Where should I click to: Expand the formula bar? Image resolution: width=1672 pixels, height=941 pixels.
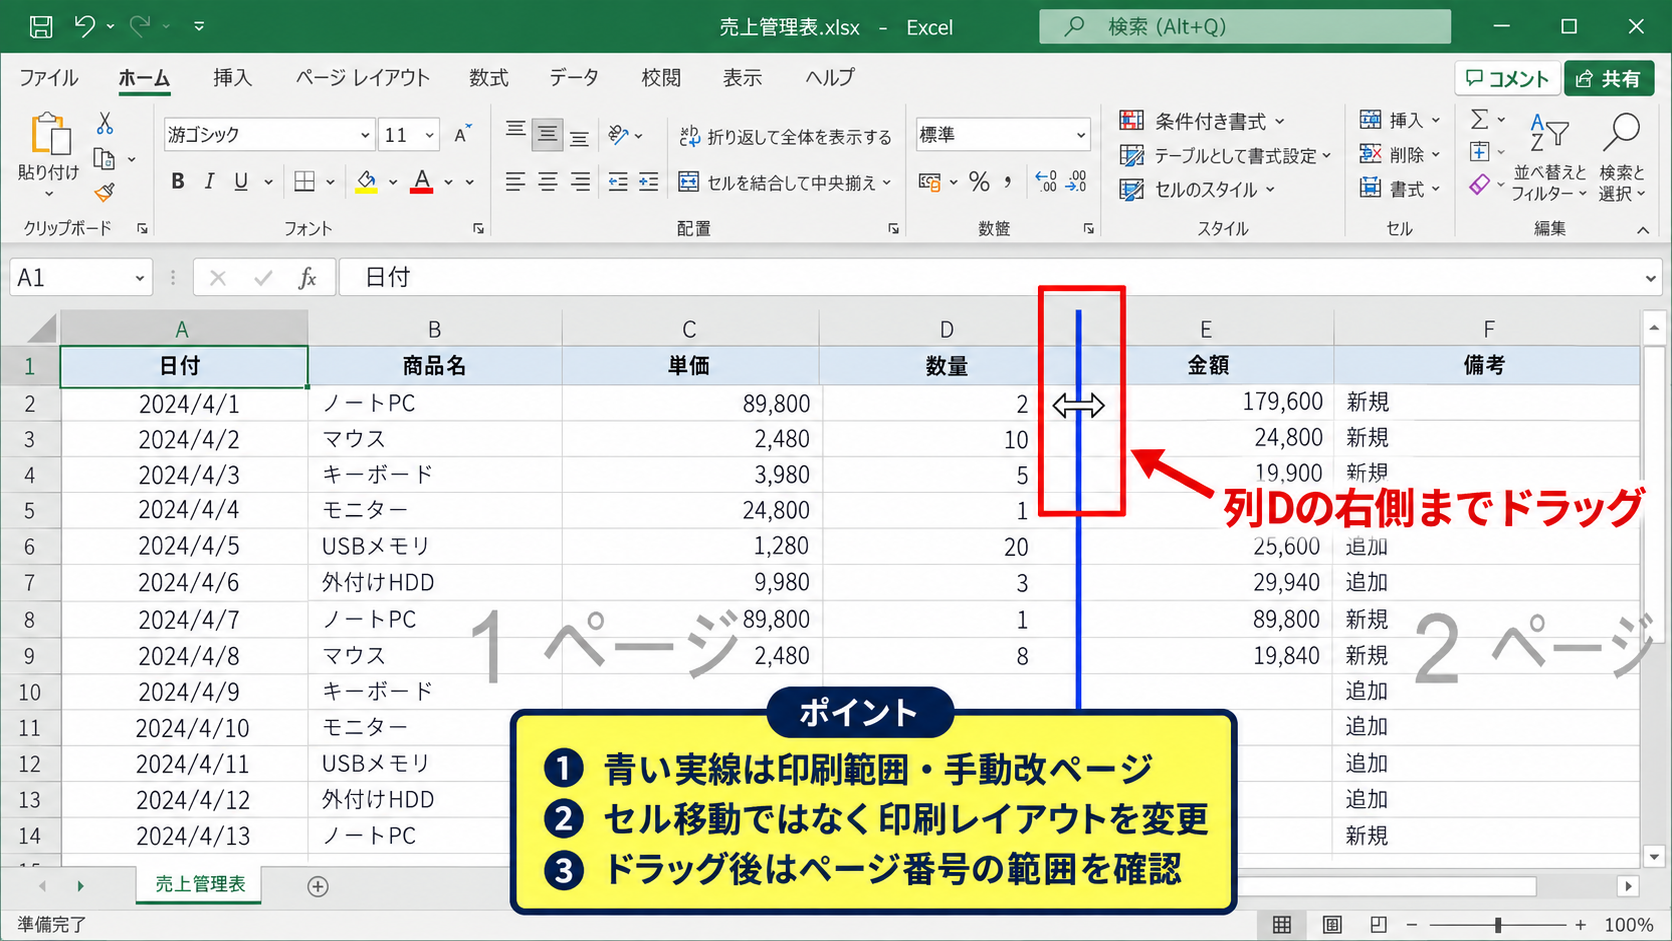pos(1651,278)
